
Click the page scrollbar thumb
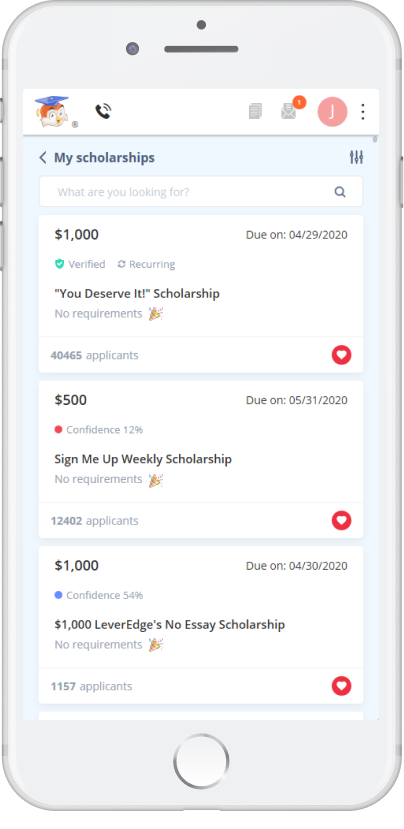pyautogui.click(x=375, y=140)
